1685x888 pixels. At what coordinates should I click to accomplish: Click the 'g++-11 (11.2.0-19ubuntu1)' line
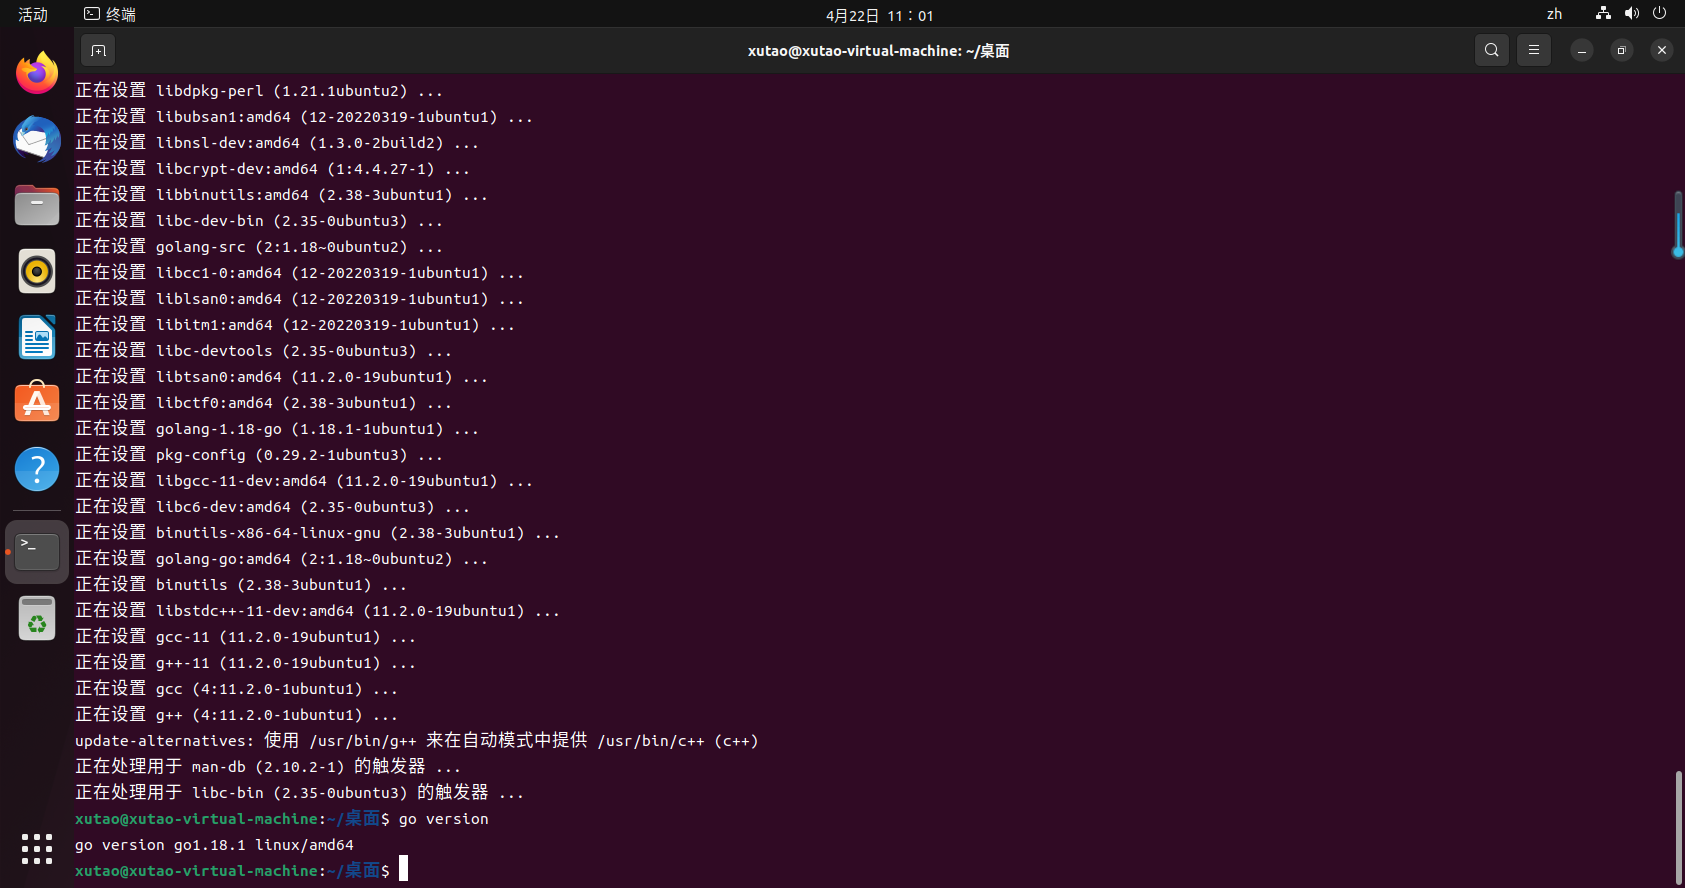click(245, 662)
